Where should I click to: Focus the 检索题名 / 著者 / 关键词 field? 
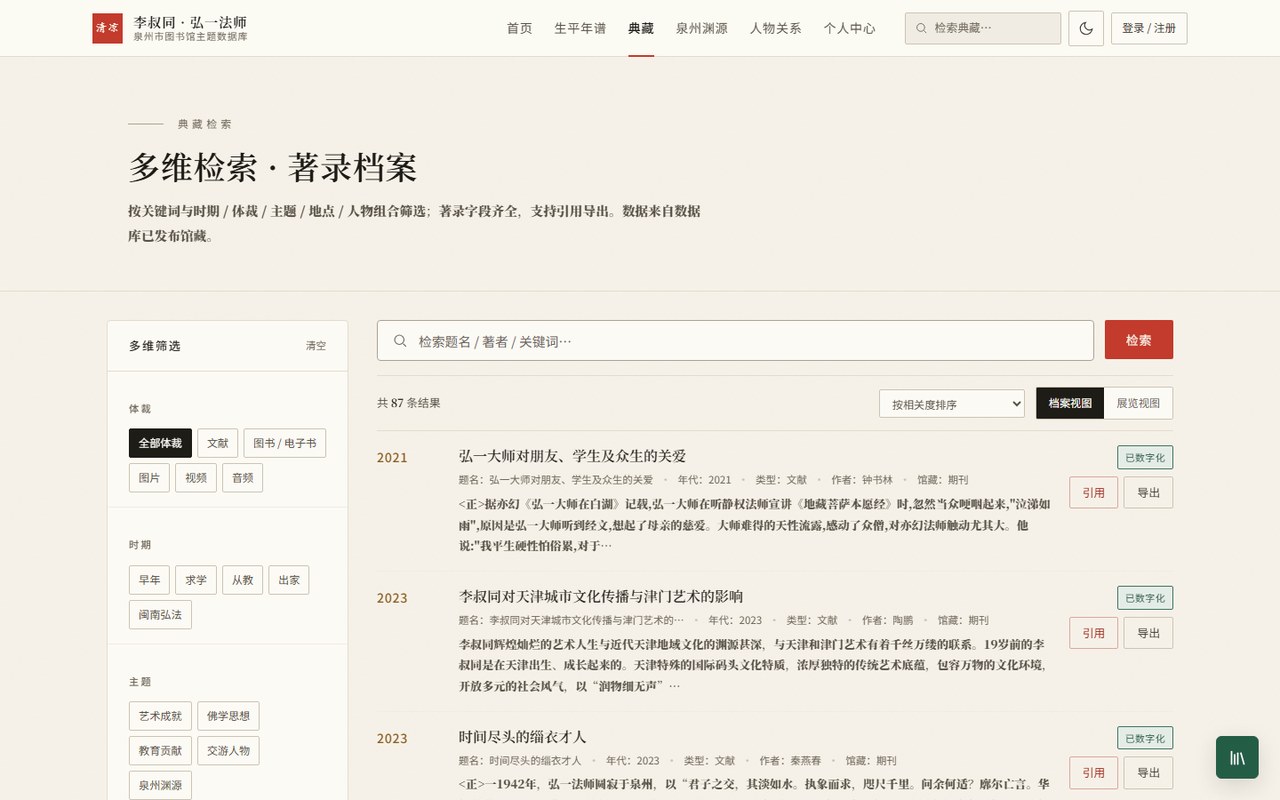(x=735, y=340)
